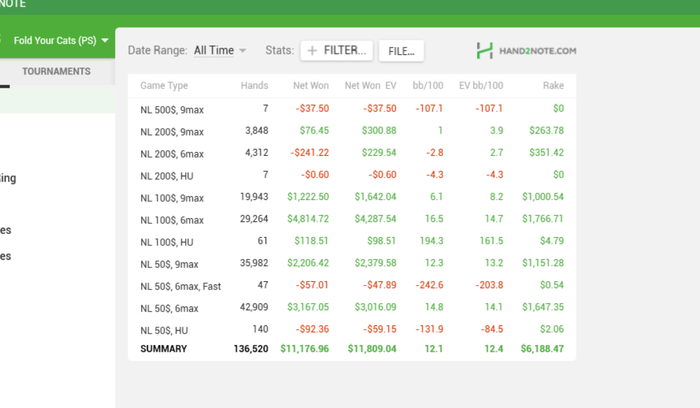This screenshot has width=700, height=408.
Task: Expand the All Time date range dropdown
Action: tap(220, 51)
